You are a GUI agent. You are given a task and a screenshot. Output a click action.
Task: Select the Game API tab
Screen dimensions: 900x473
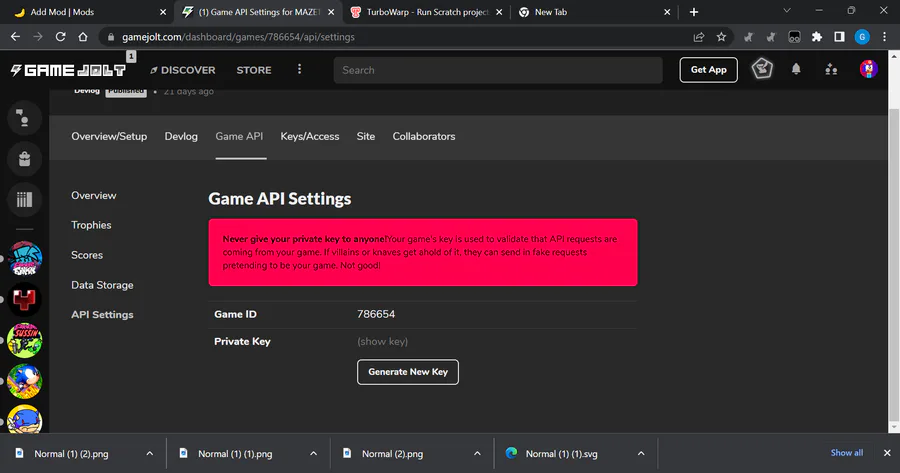239,137
